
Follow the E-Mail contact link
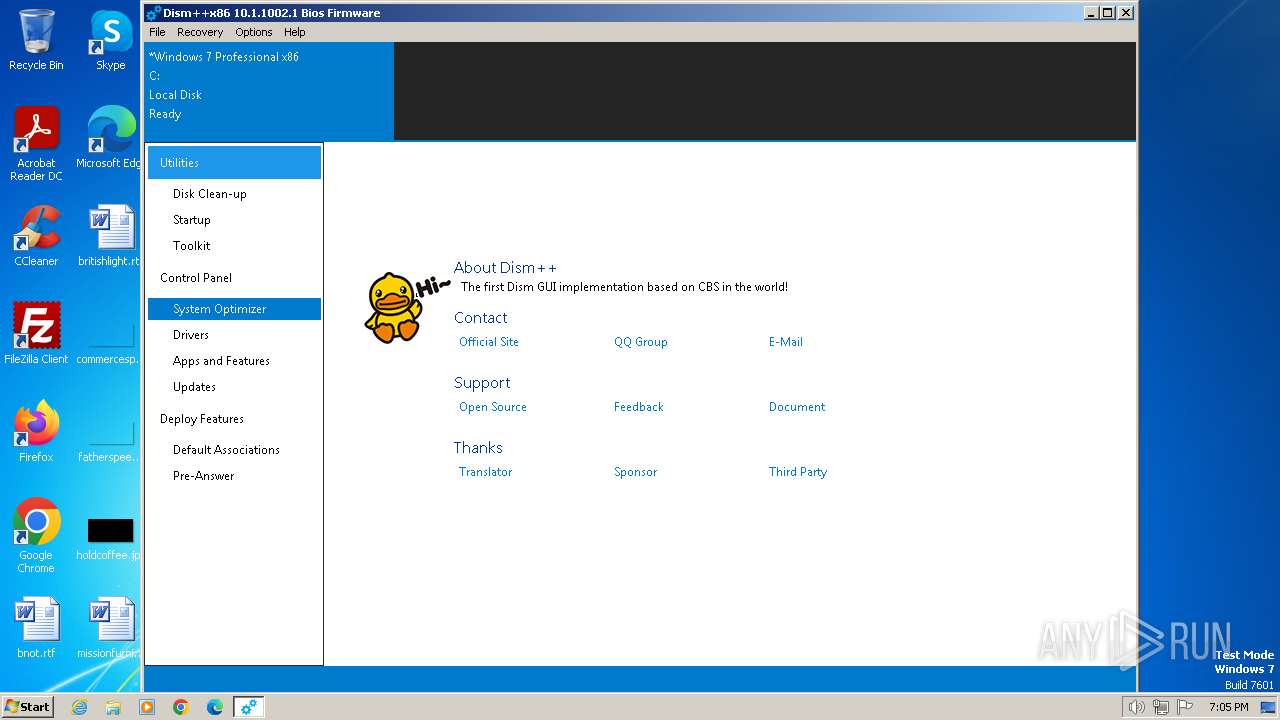(x=786, y=342)
